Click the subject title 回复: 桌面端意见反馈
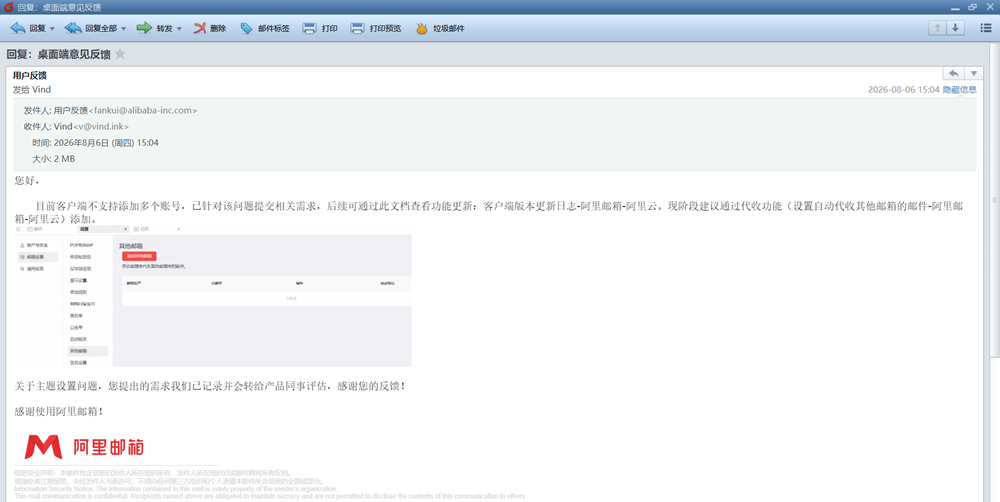 tap(58, 54)
